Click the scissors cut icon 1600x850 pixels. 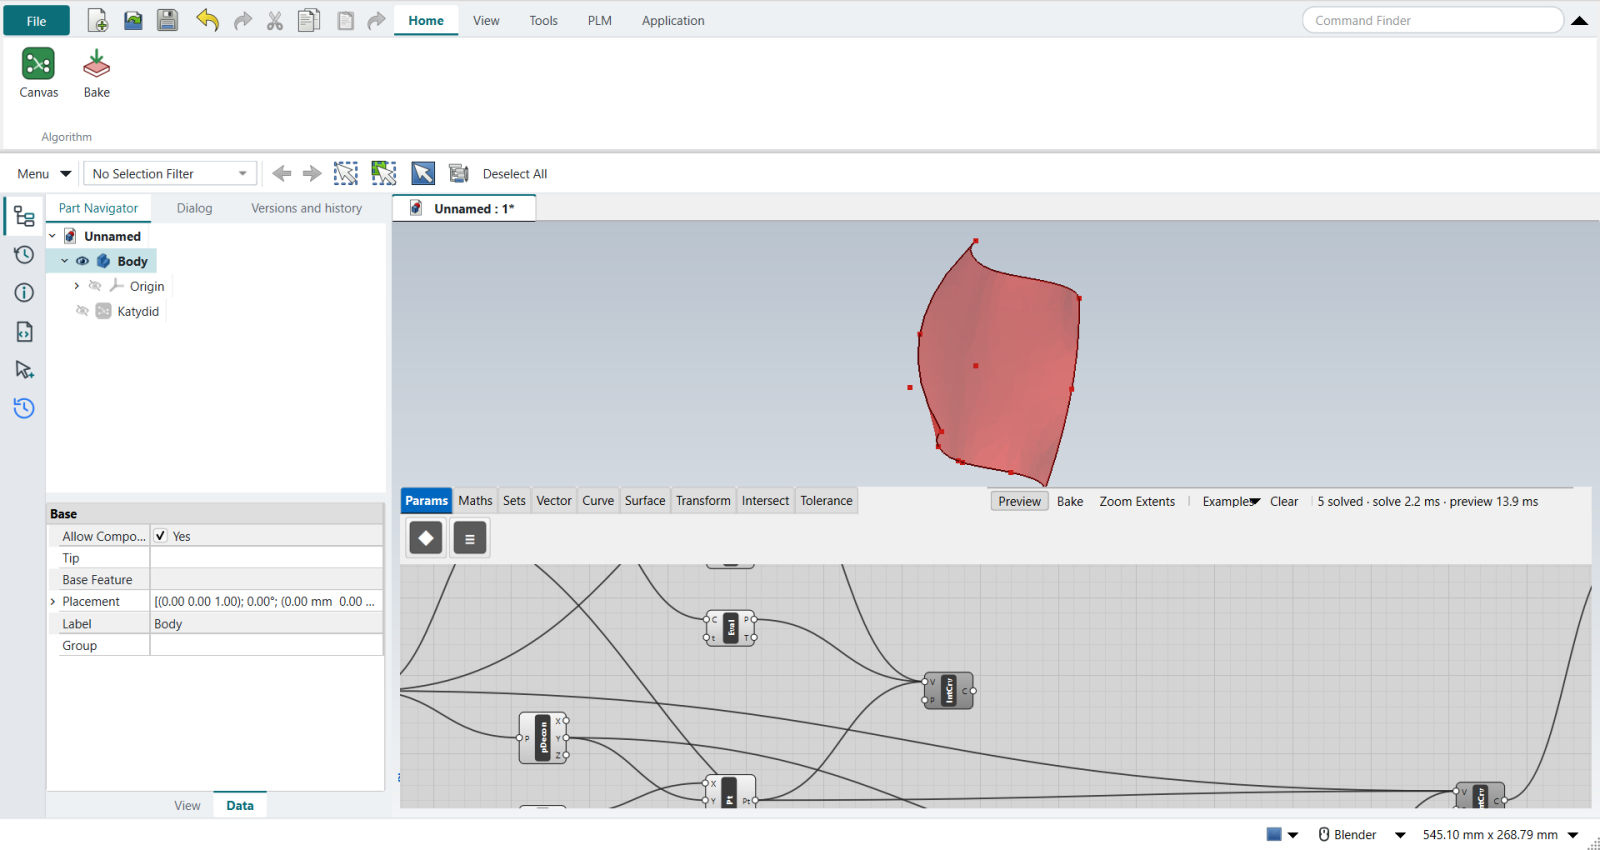[x=275, y=20]
